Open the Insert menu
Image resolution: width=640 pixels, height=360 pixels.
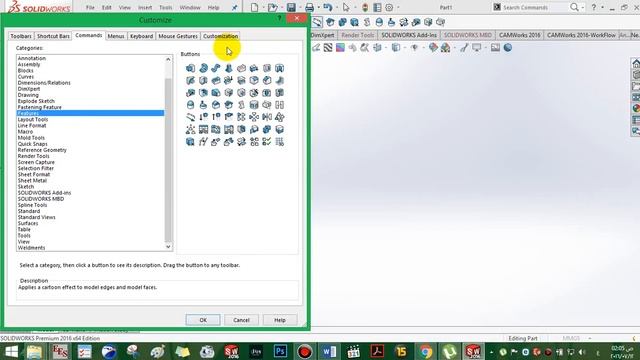pos(145,7)
